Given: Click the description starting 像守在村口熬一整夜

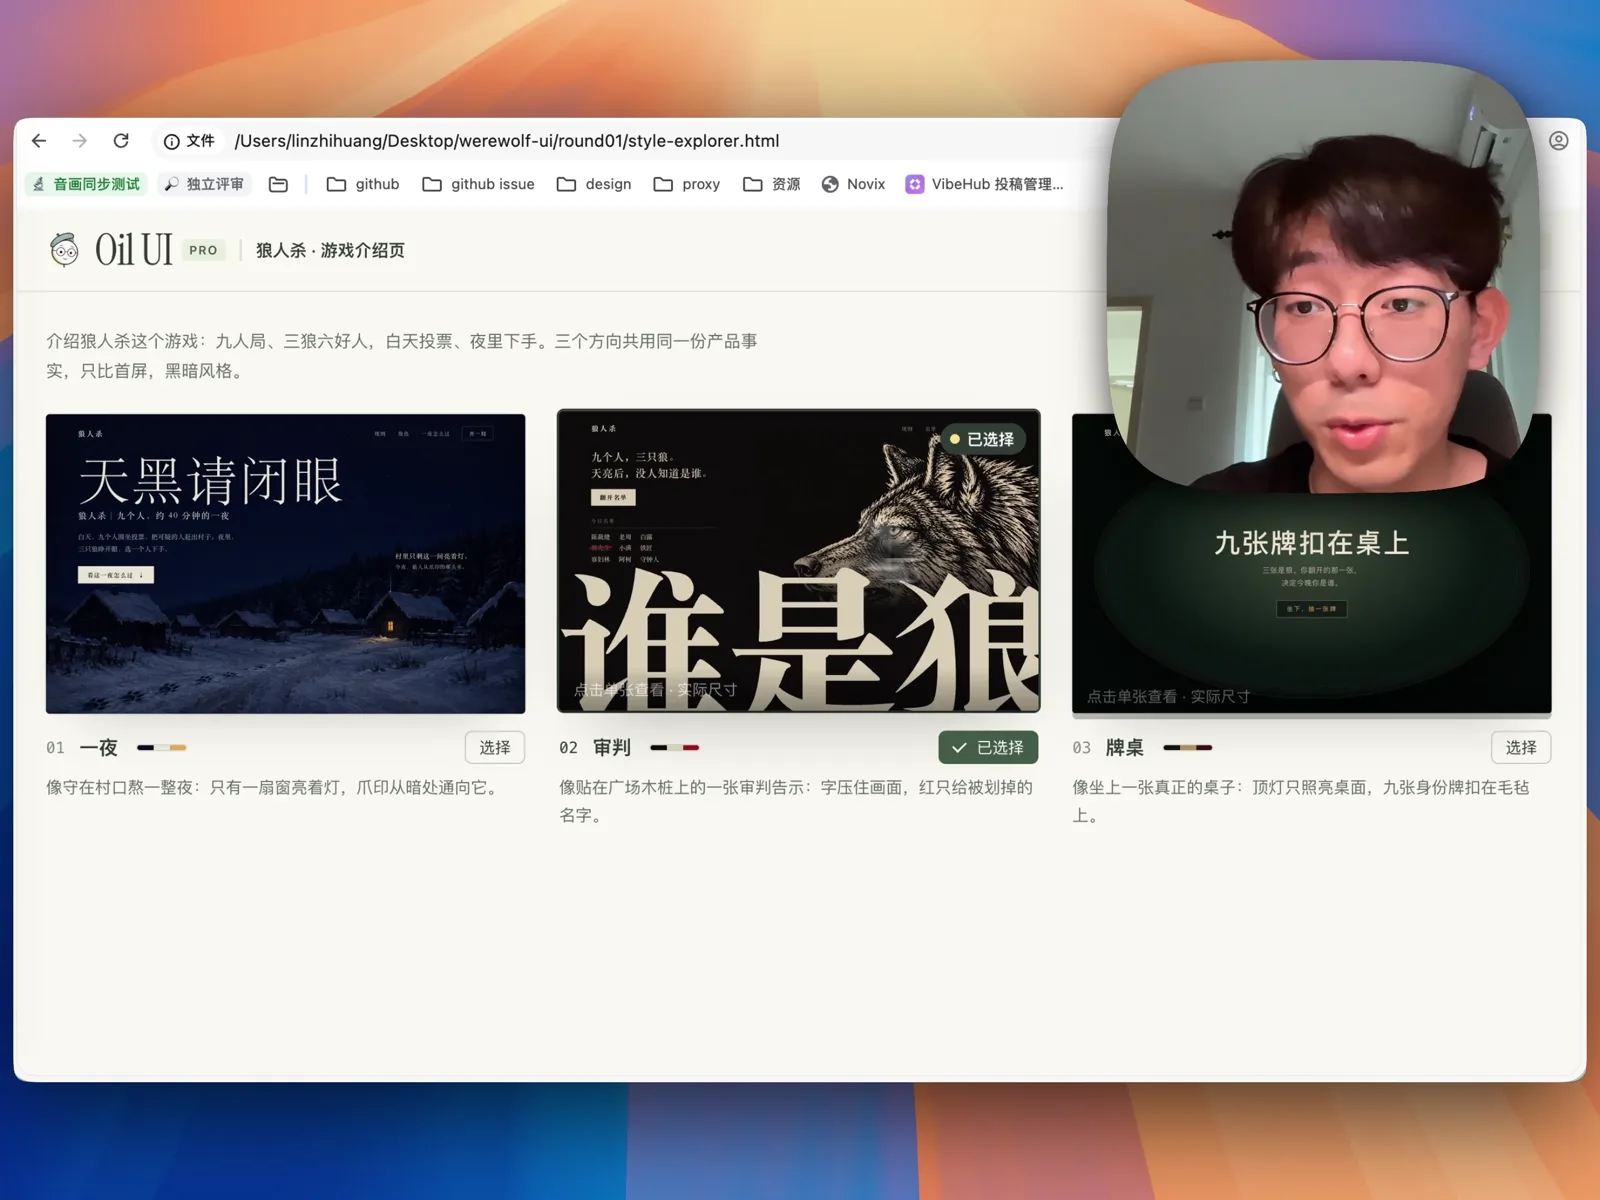Looking at the screenshot, I should pos(275,787).
